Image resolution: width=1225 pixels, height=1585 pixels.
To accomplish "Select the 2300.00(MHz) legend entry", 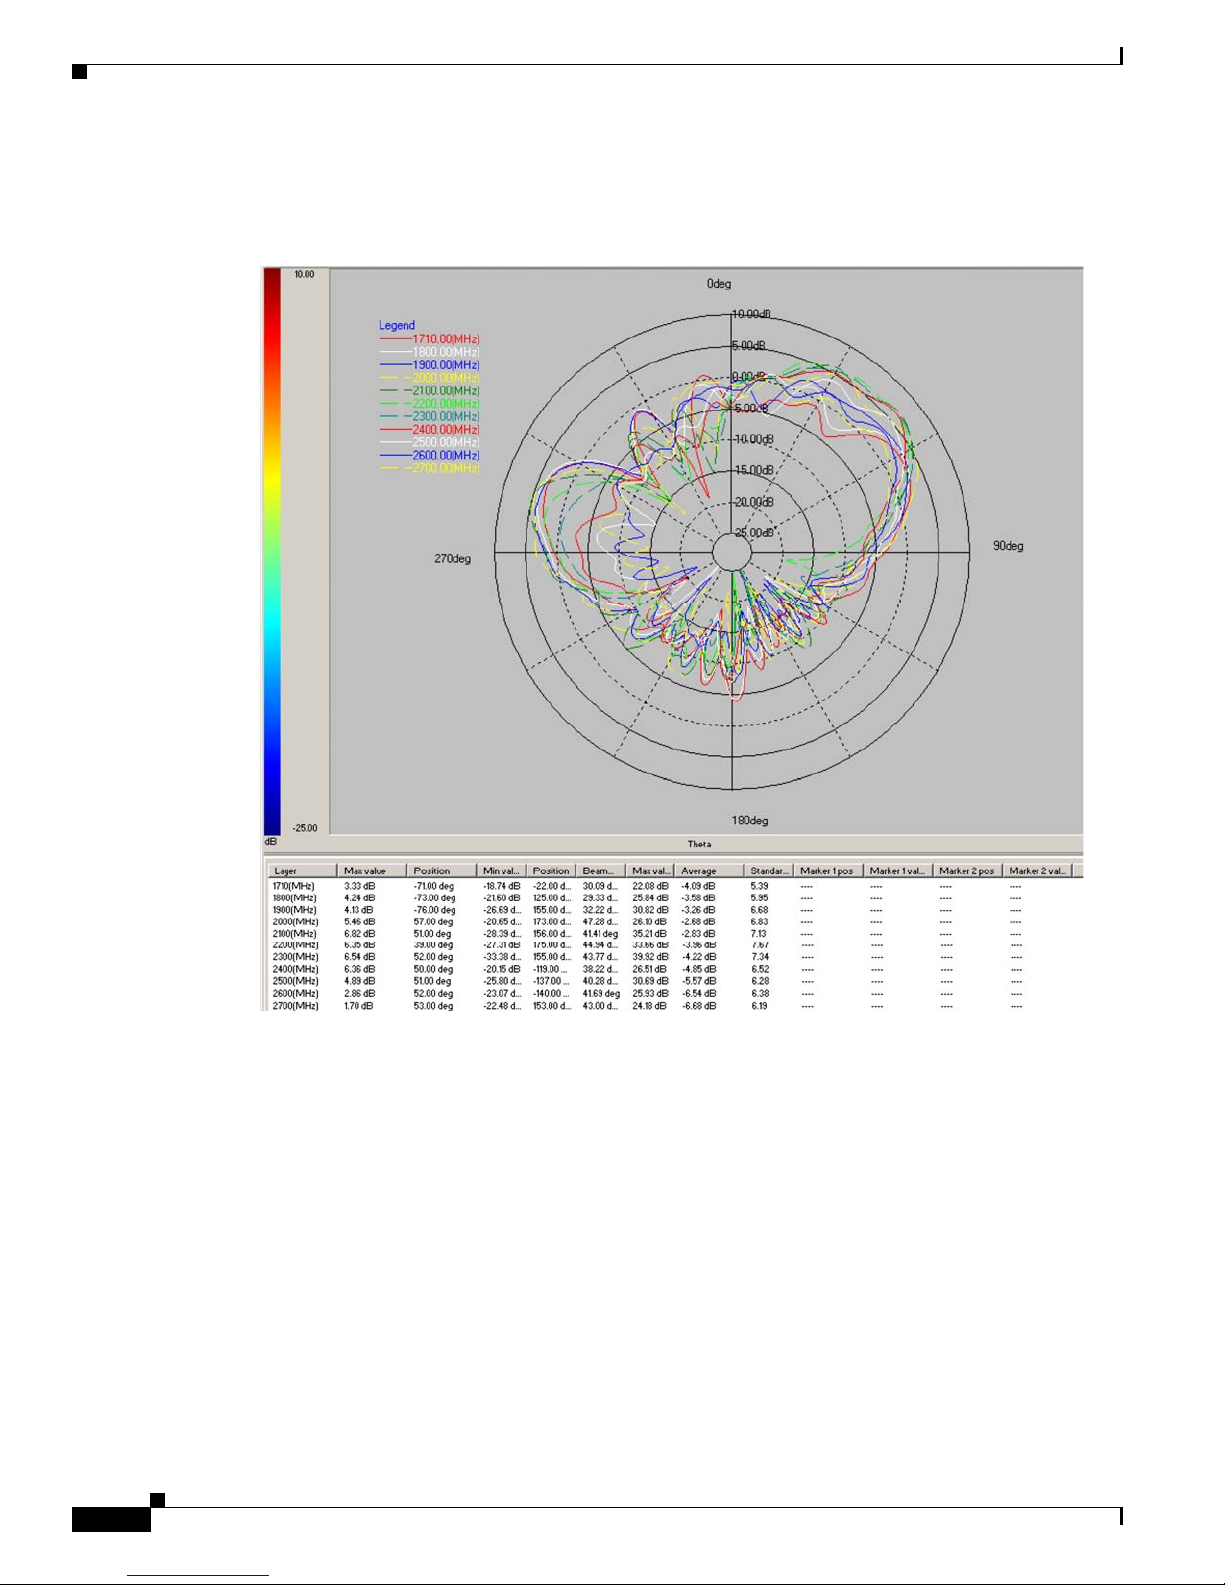I will tap(445, 416).
